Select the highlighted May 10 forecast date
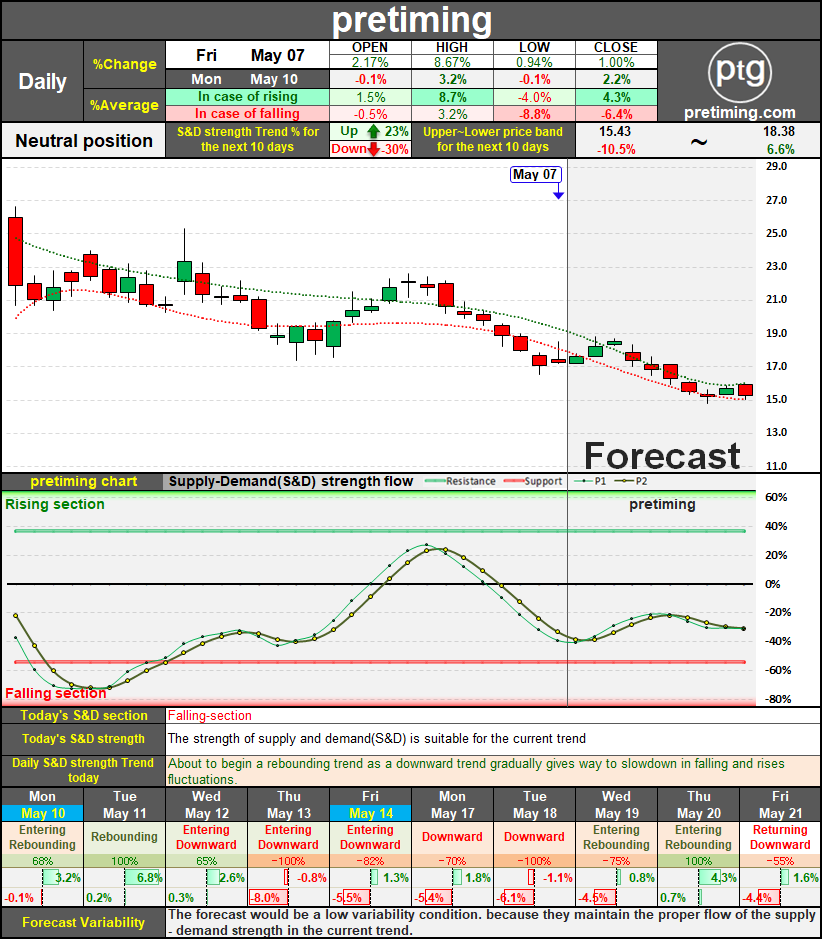Viewport: 822px width, 939px height. [x=43, y=813]
